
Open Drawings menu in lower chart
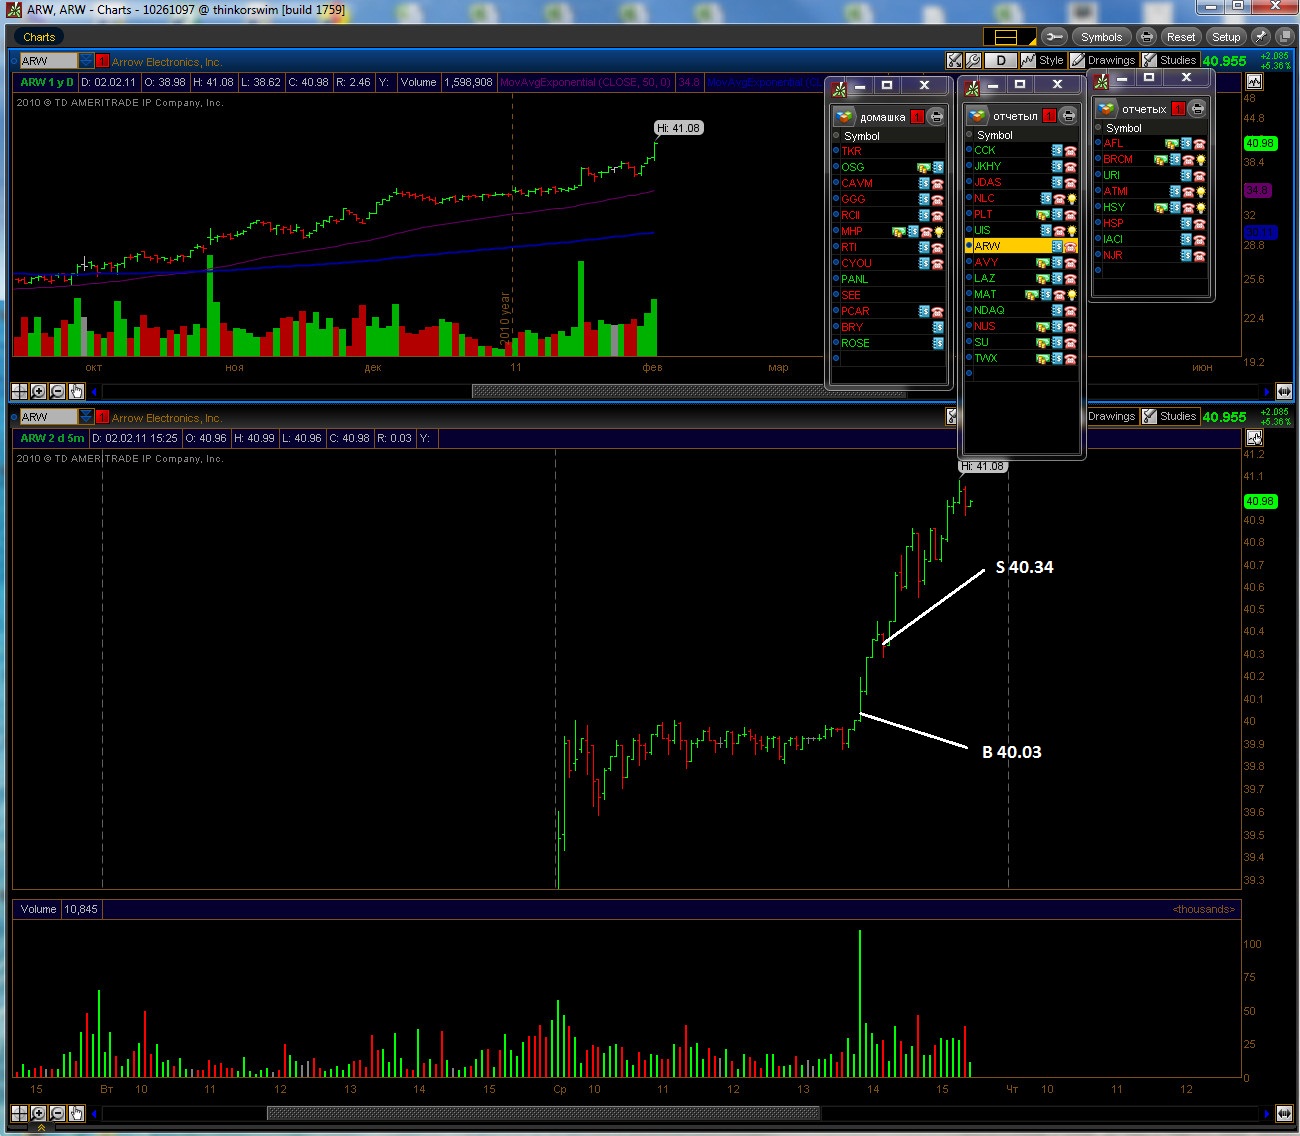tap(1111, 417)
